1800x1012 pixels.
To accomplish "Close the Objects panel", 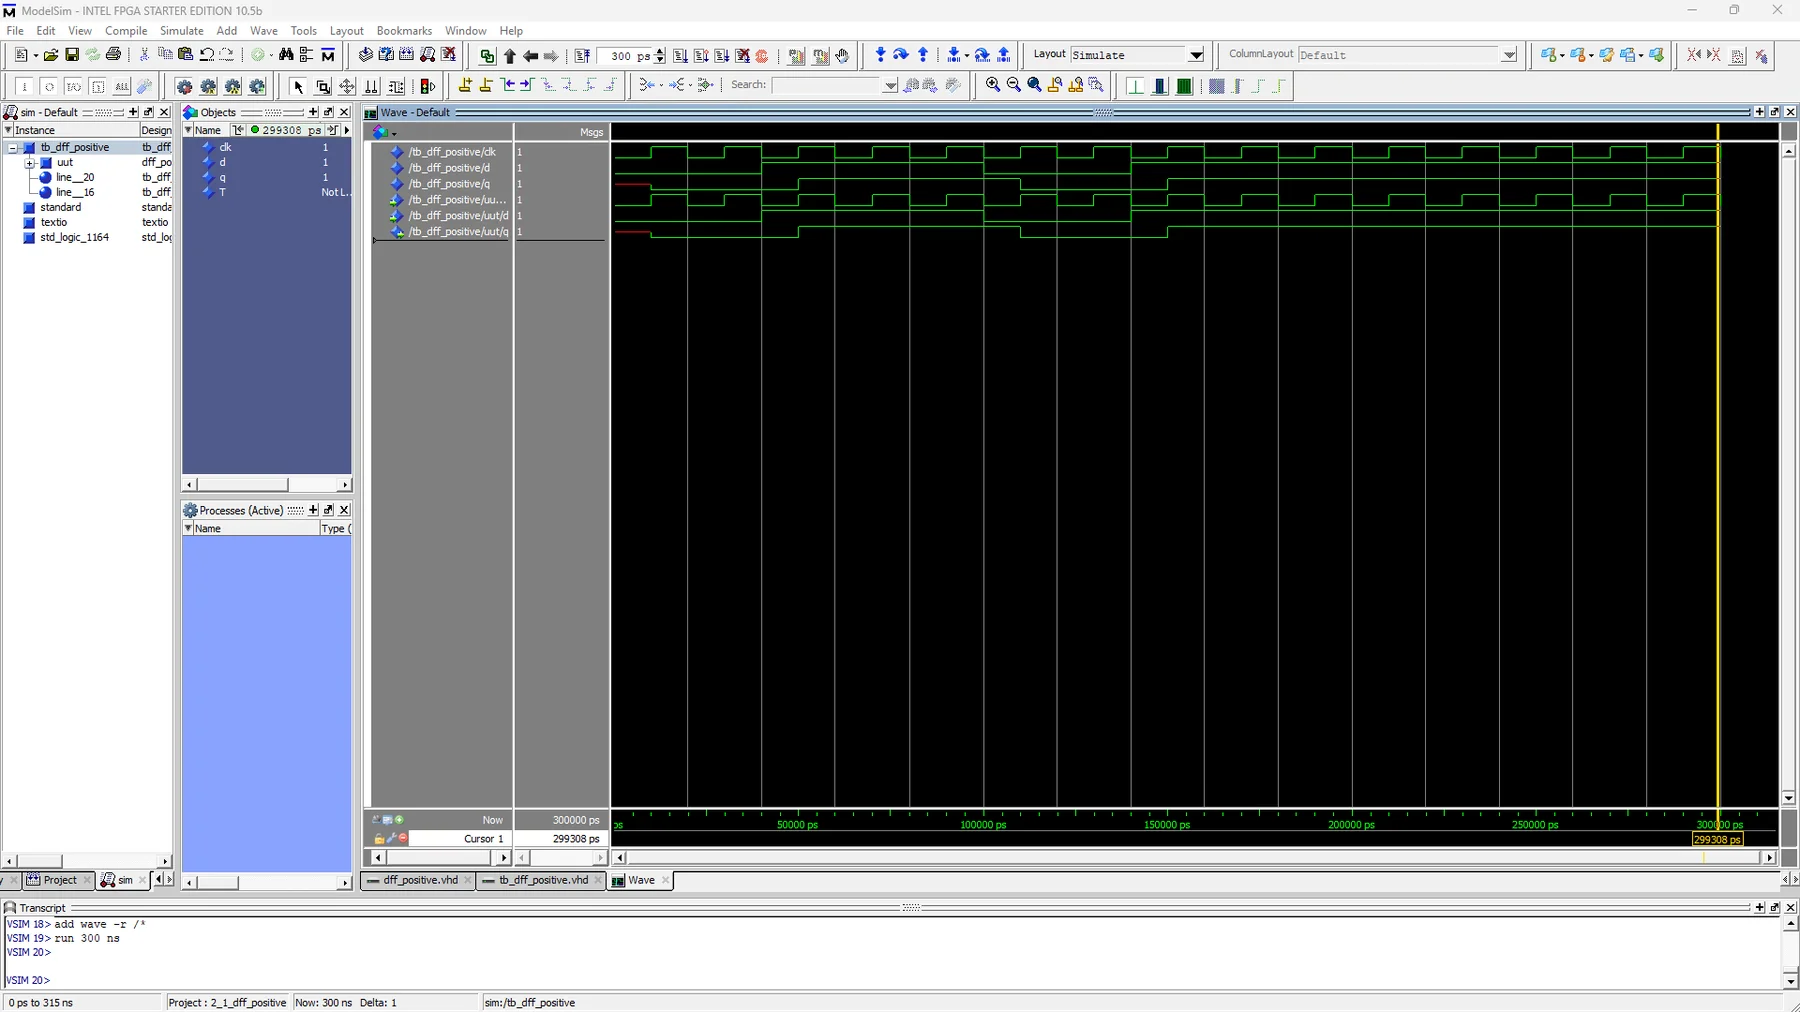I will pos(344,112).
